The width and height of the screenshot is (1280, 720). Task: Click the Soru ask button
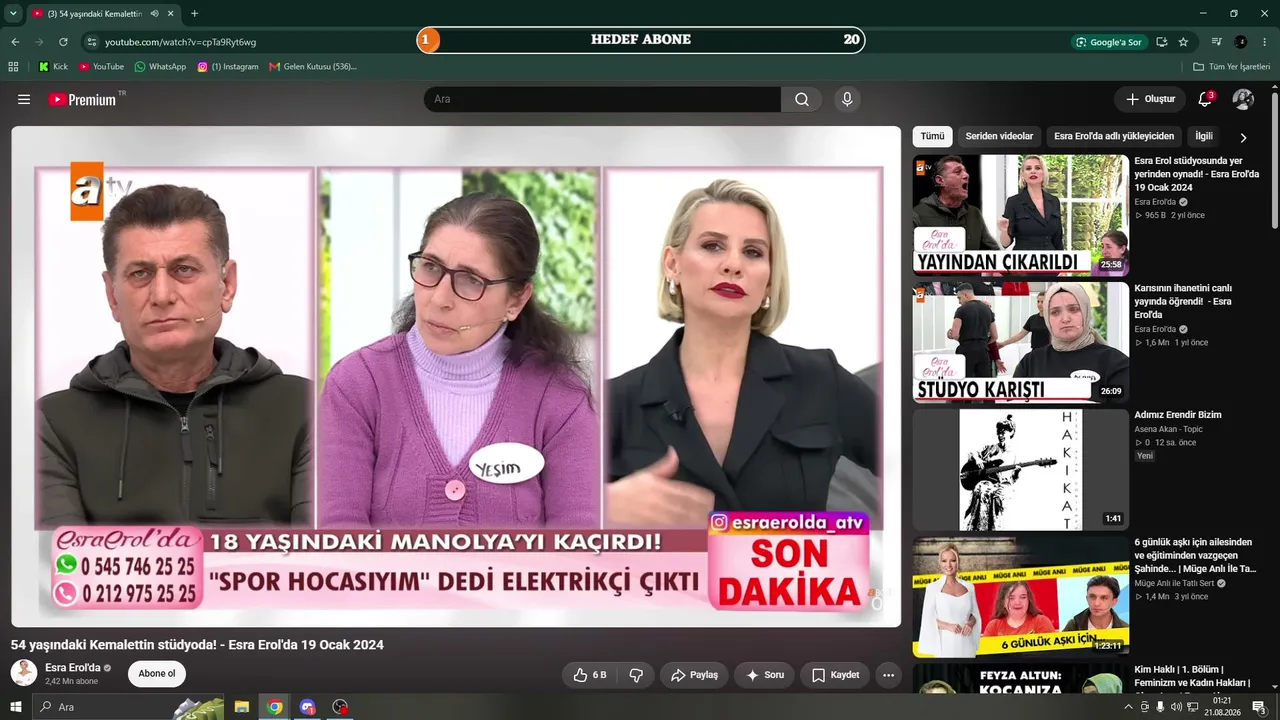coord(764,675)
